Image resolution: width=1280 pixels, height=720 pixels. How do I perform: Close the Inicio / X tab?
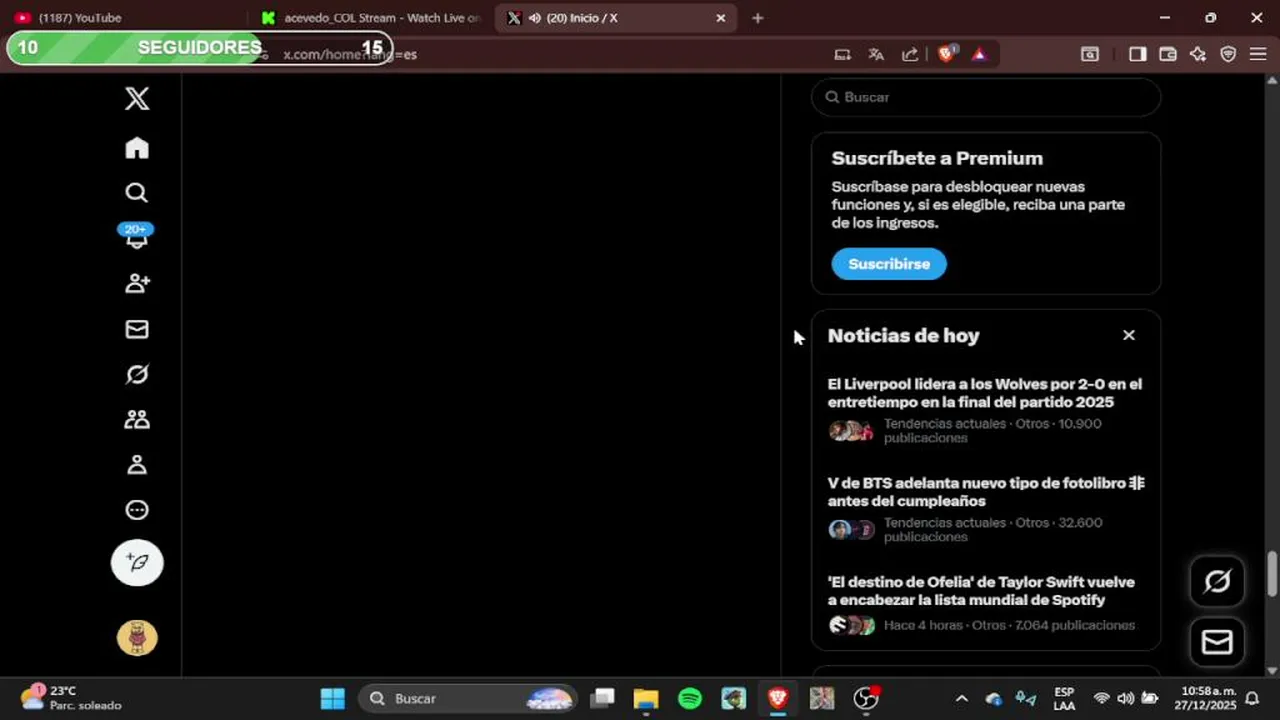721,18
